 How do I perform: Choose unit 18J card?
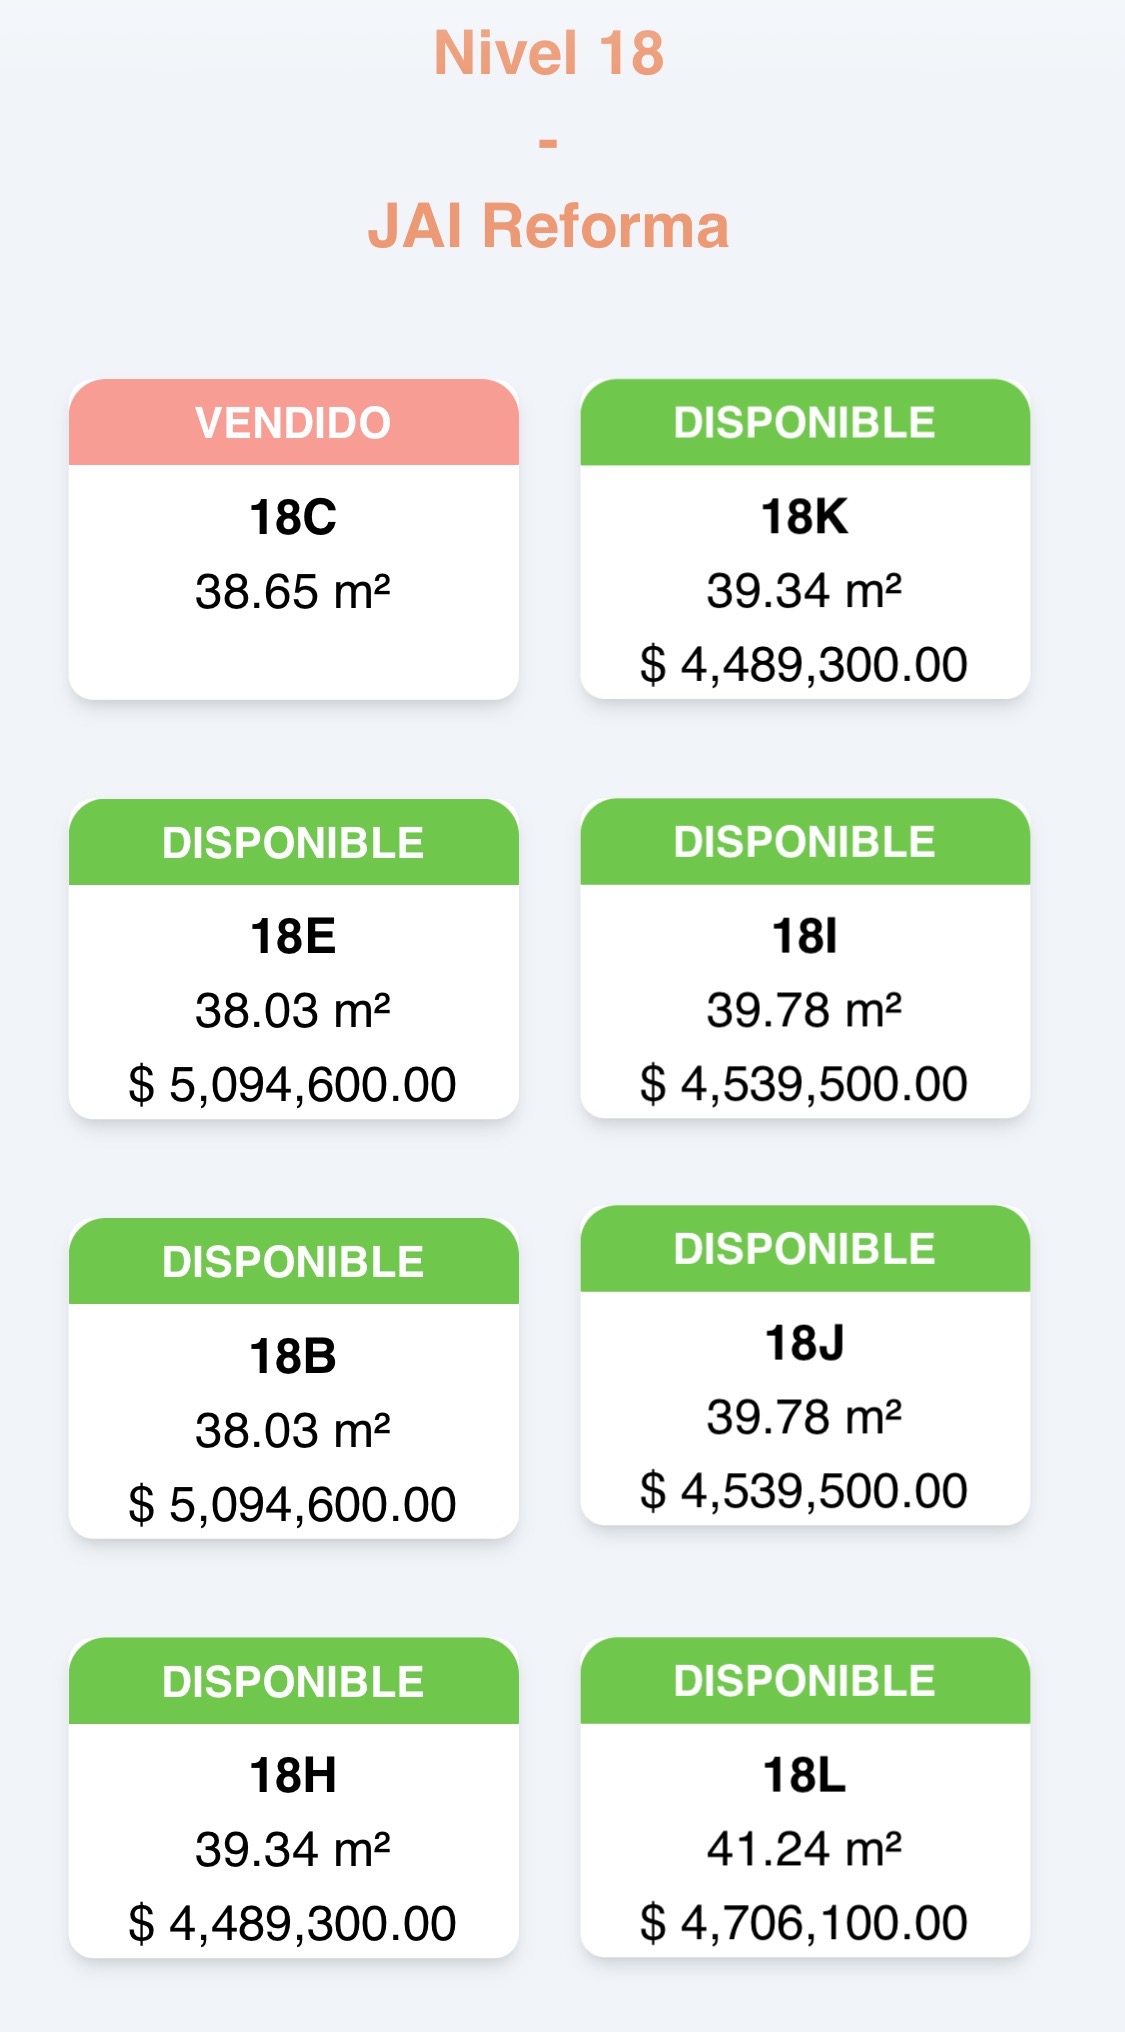(805, 1365)
